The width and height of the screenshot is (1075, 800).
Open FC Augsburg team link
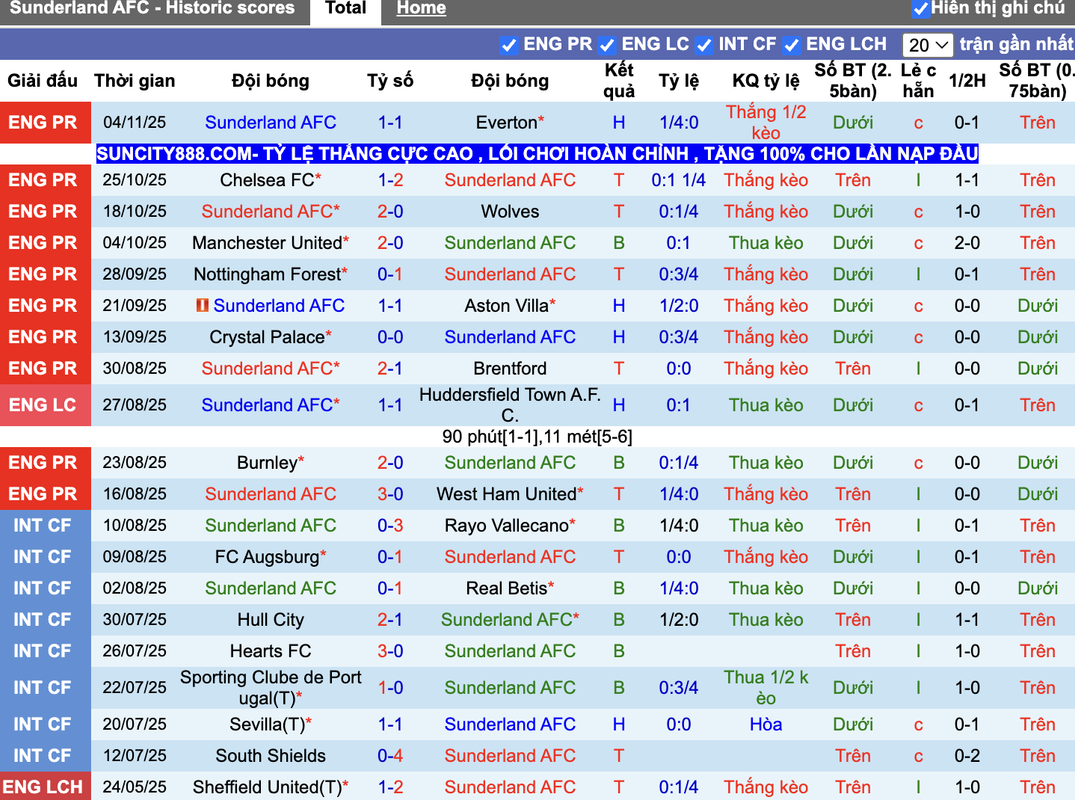point(267,557)
